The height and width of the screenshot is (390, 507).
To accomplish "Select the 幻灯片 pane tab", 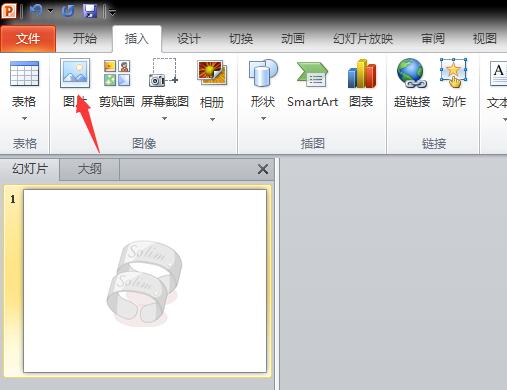I will coord(30,169).
